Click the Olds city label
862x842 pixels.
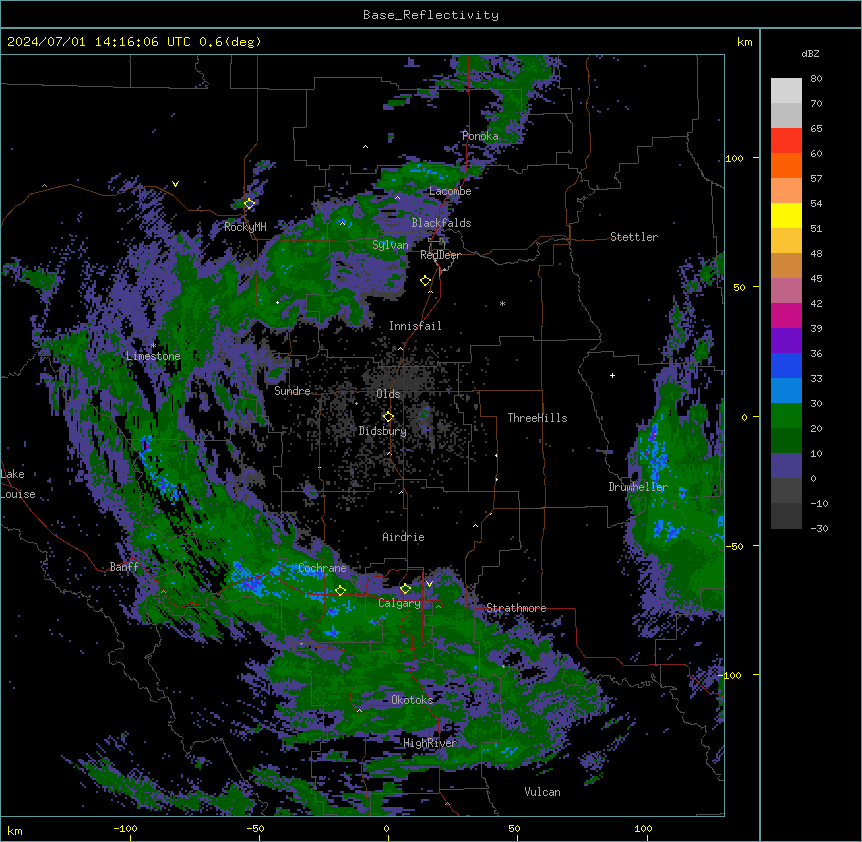(388, 394)
